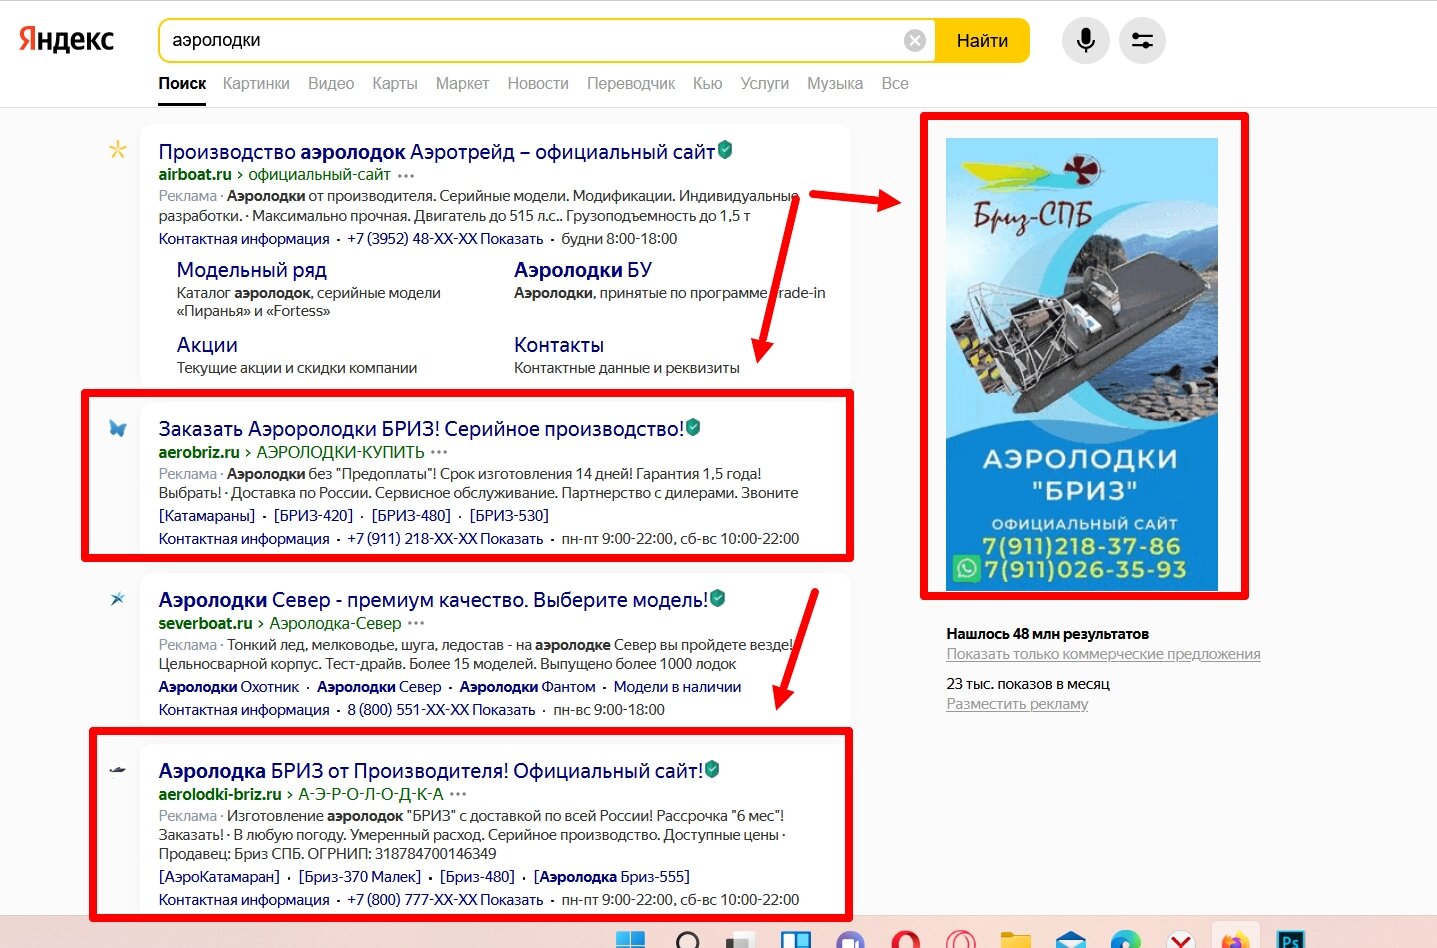Image resolution: width=1437 pixels, height=948 pixels.
Task: Open 'Производство аэролодок Аэротрейд' result
Action: 437,152
